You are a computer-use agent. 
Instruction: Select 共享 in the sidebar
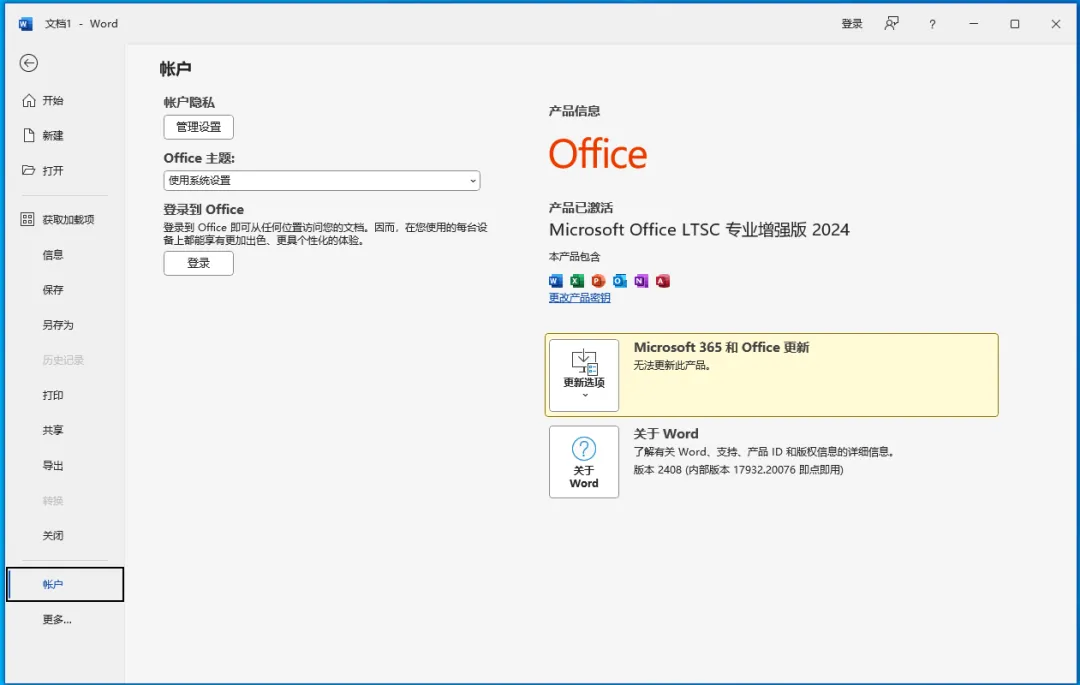point(53,430)
